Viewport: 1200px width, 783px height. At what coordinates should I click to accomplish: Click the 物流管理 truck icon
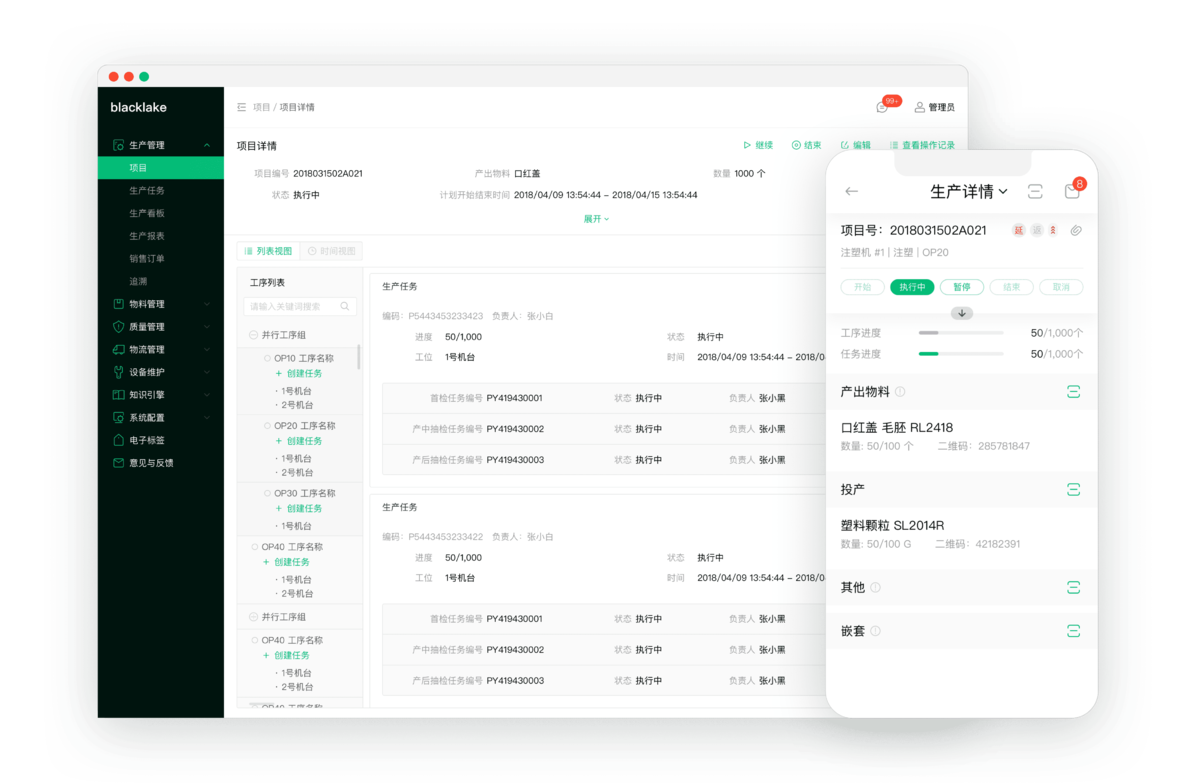pos(119,350)
